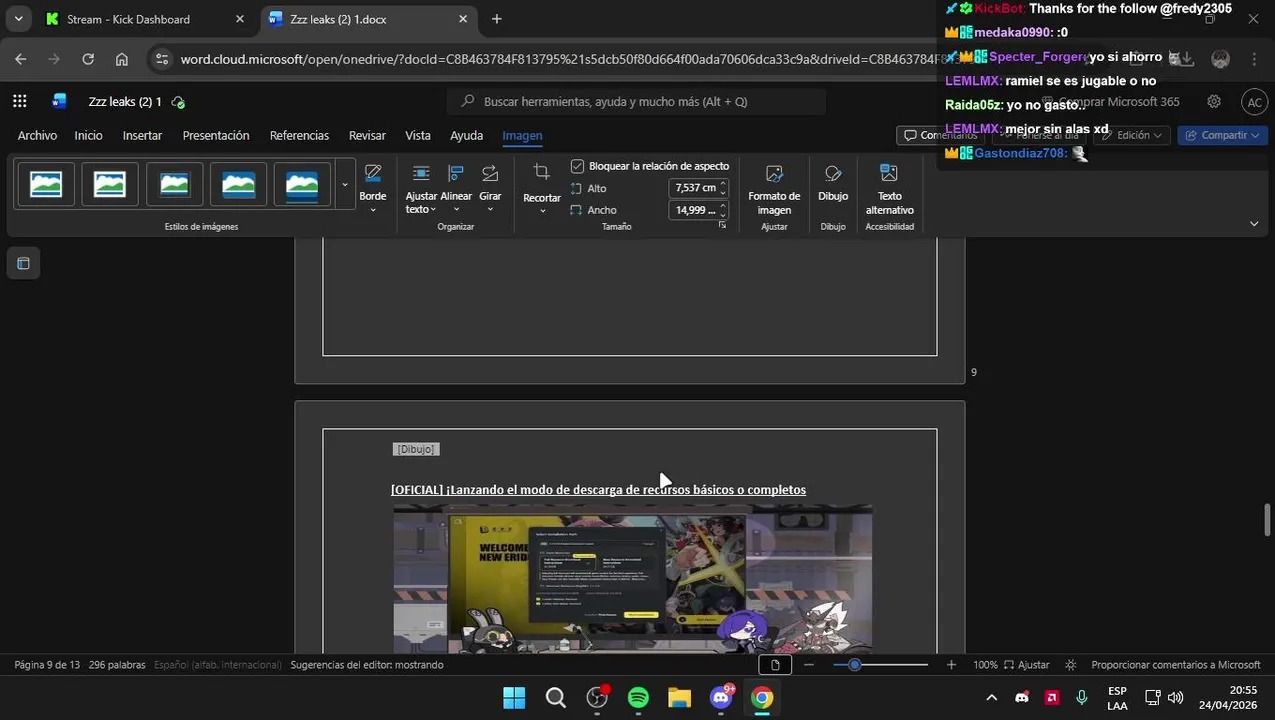Show hidden icons in system tray
This screenshot has height=720, width=1275.
pos(991,698)
